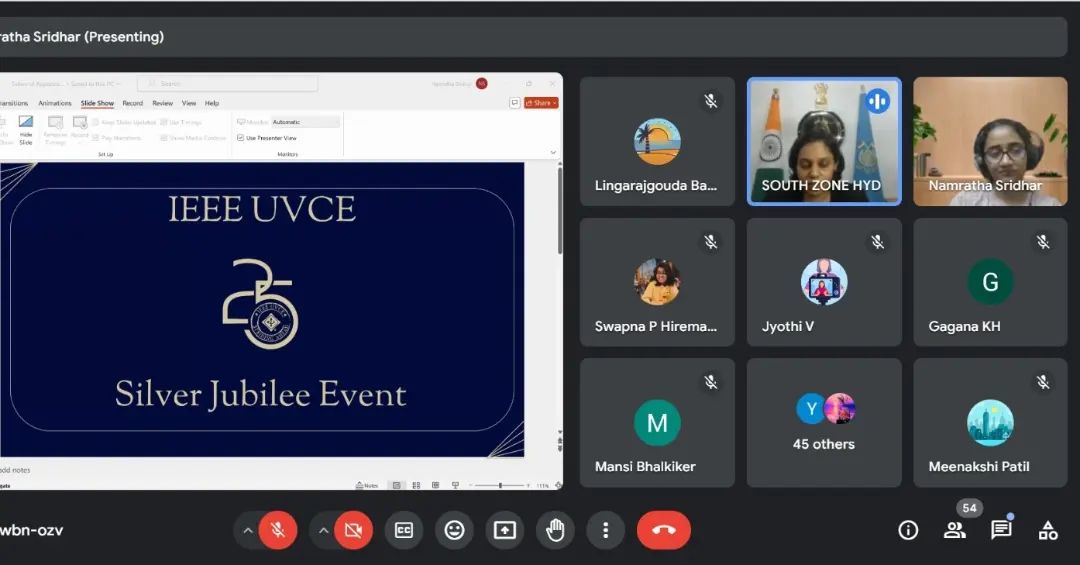Image resolution: width=1080 pixels, height=565 pixels.
Task: Switch to the Animations tab in PowerPoint
Action: pos(54,103)
